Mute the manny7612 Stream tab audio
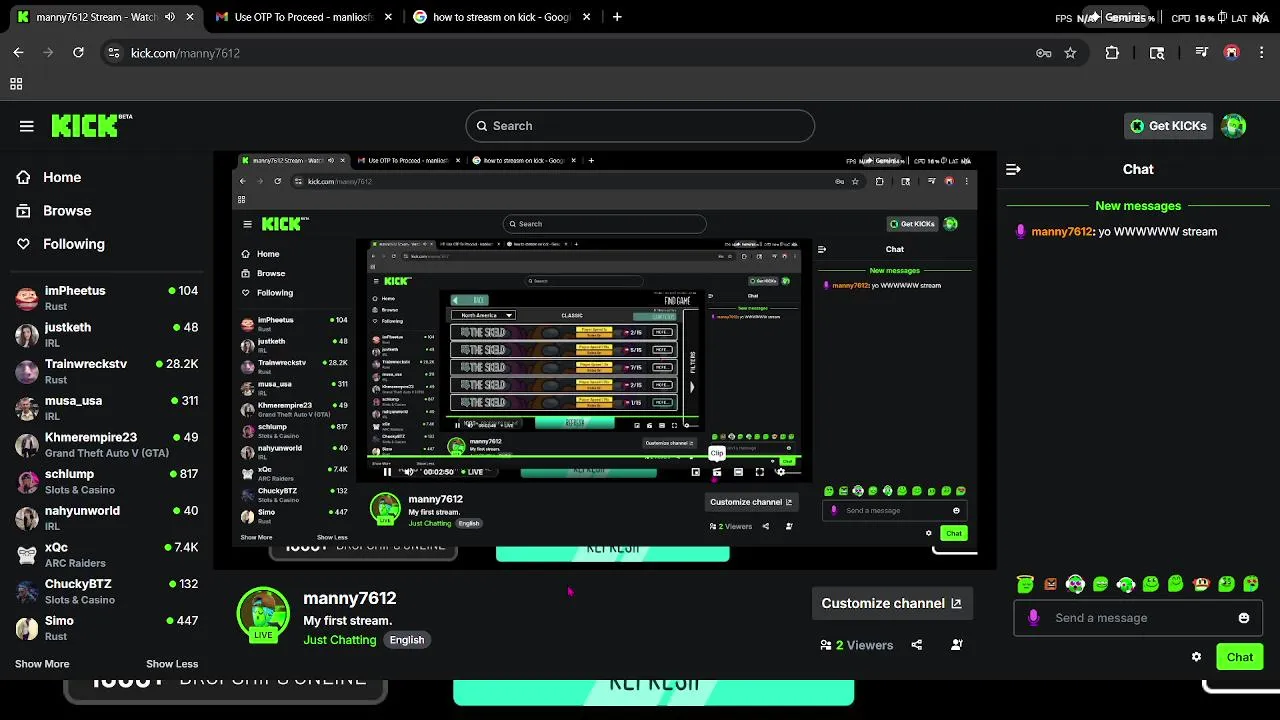Screen dimensions: 1280x720 [169, 17]
